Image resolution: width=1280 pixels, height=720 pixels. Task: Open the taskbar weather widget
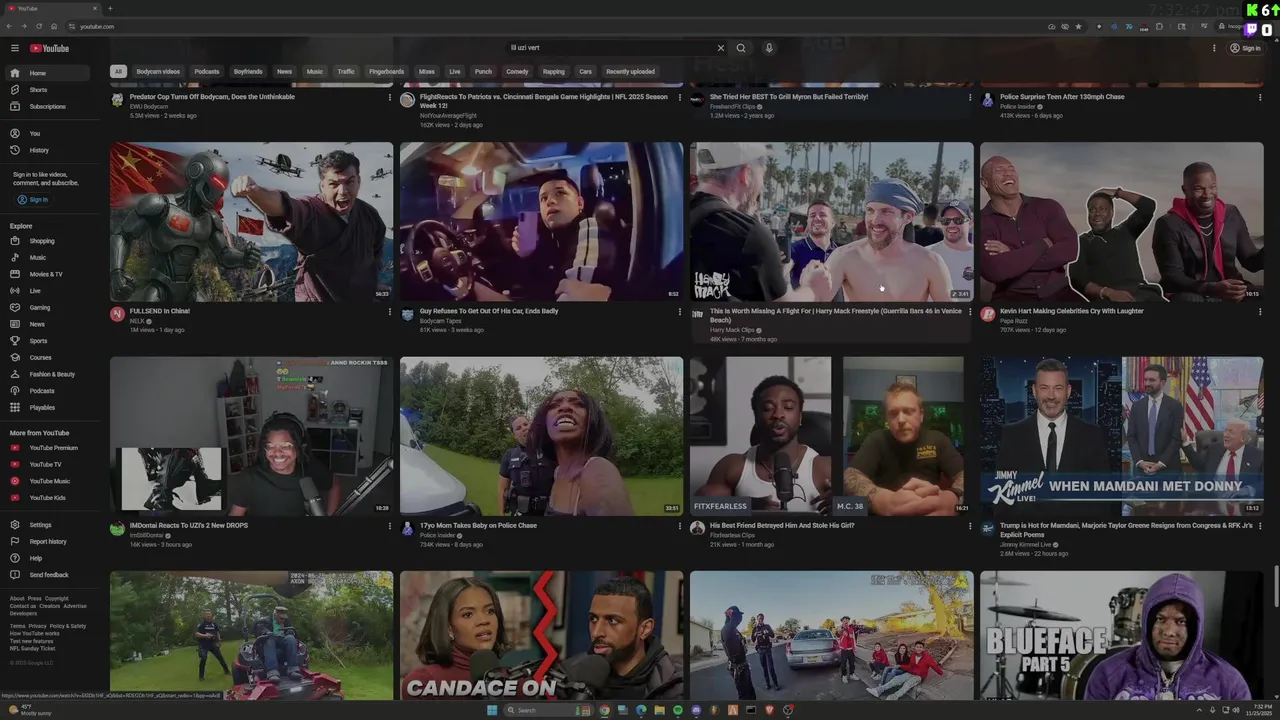[30, 710]
